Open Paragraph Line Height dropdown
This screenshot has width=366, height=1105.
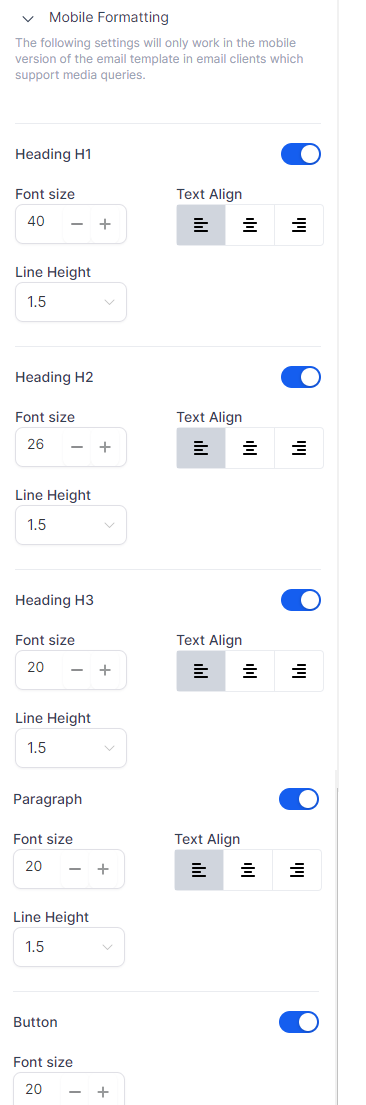point(68,946)
